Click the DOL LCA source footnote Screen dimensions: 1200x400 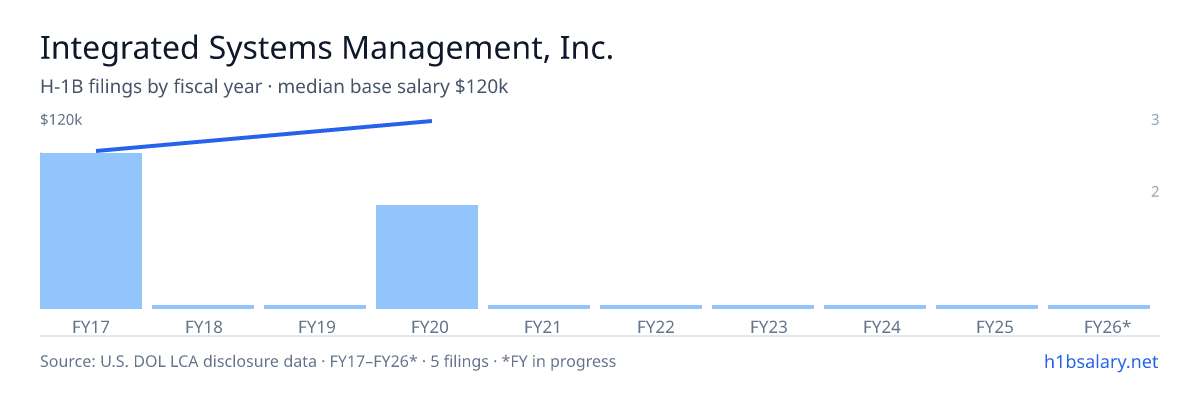tap(328, 361)
